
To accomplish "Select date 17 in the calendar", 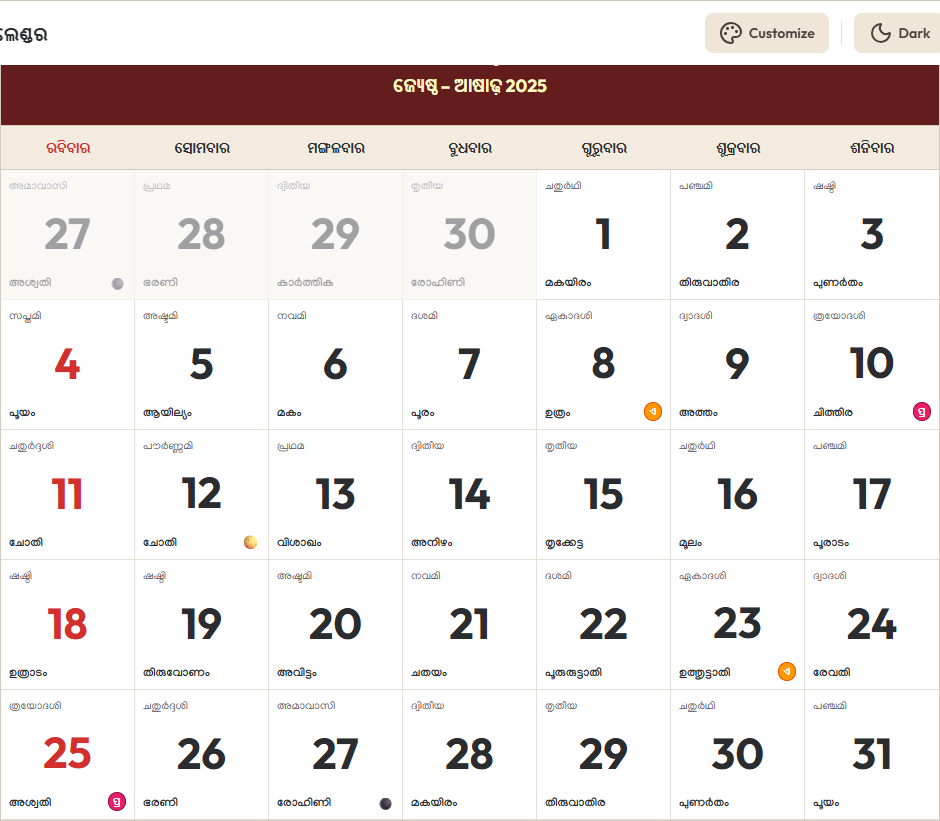I will point(872,495).
